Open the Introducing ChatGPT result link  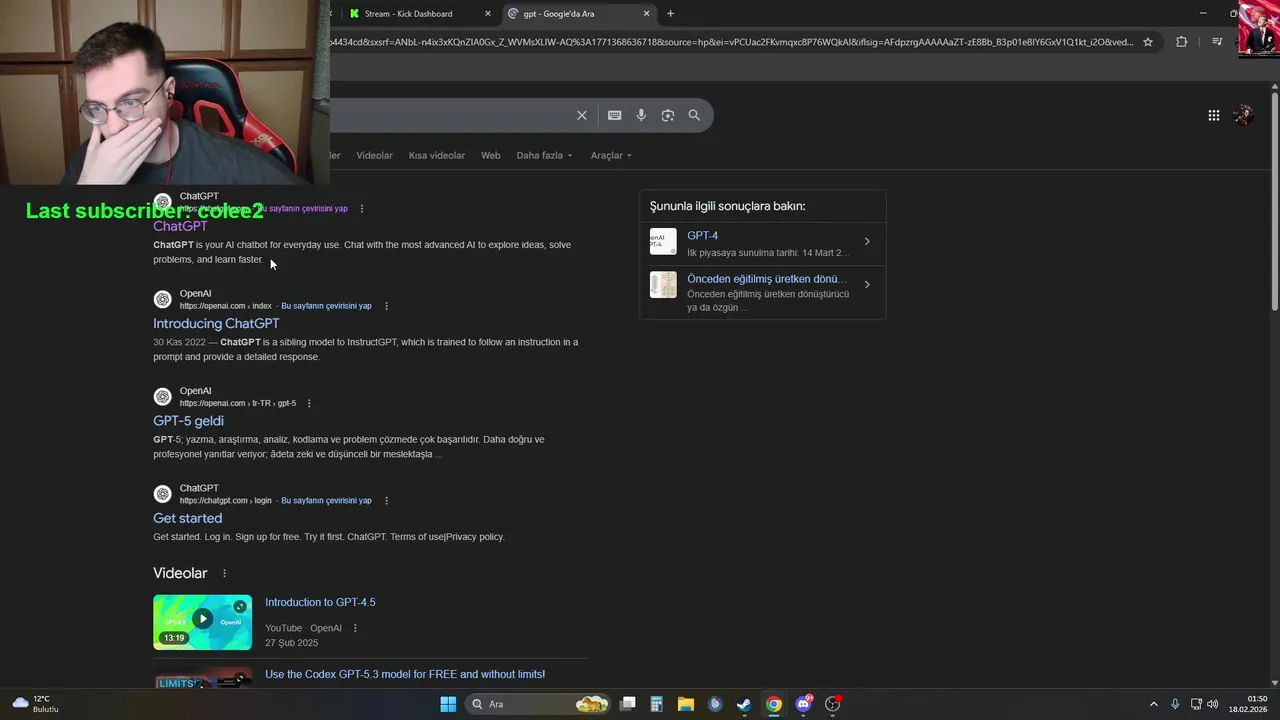coord(216,324)
